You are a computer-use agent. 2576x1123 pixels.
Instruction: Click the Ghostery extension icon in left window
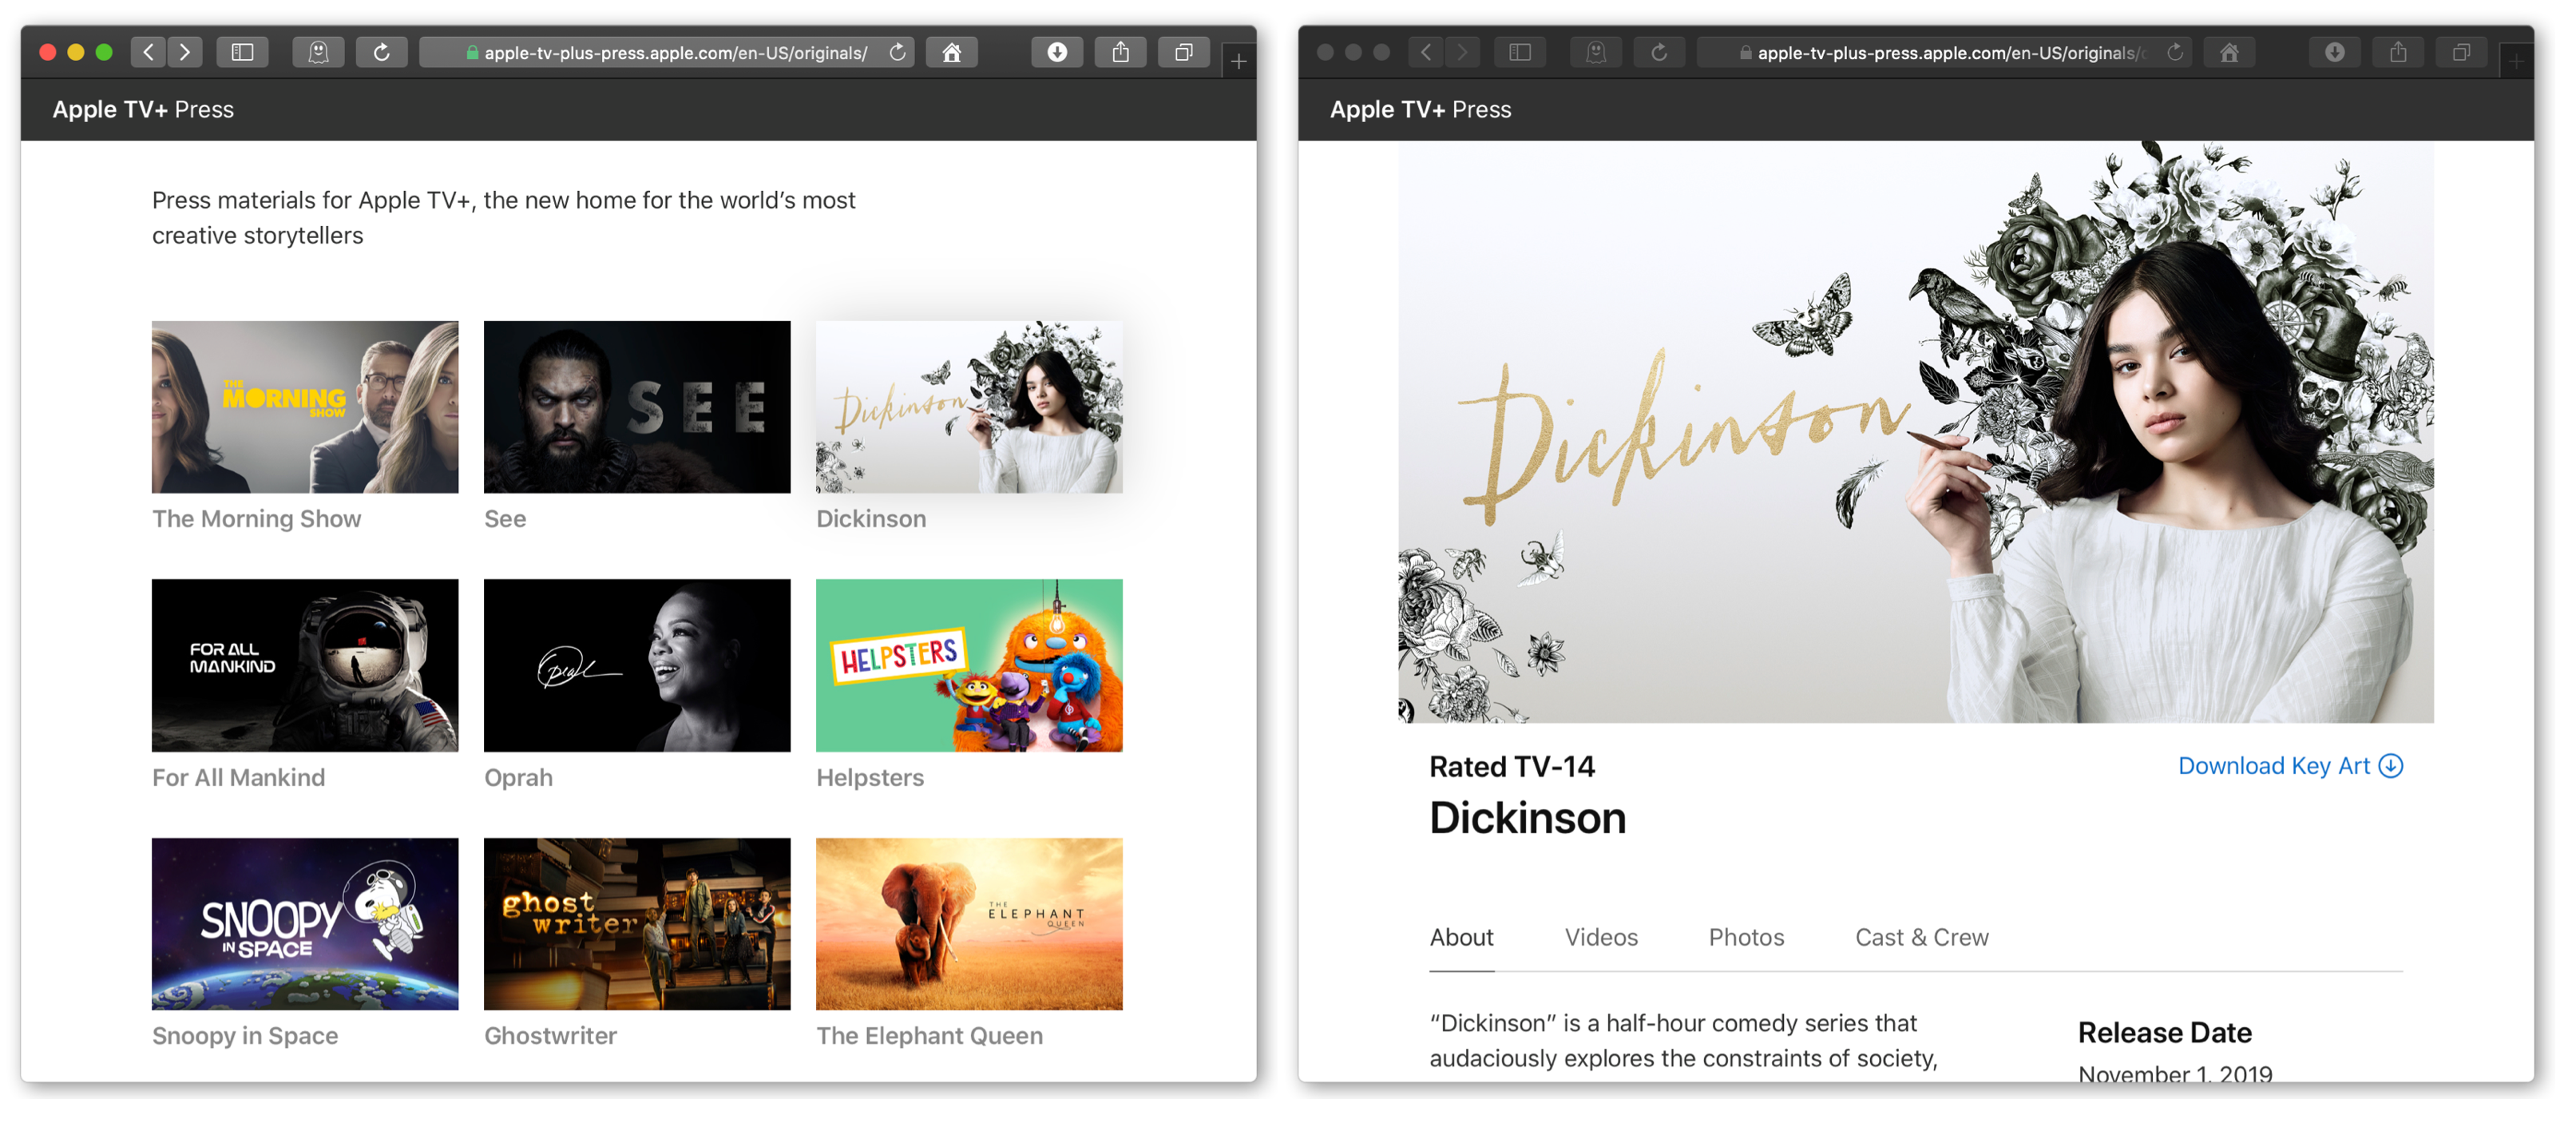tap(318, 52)
